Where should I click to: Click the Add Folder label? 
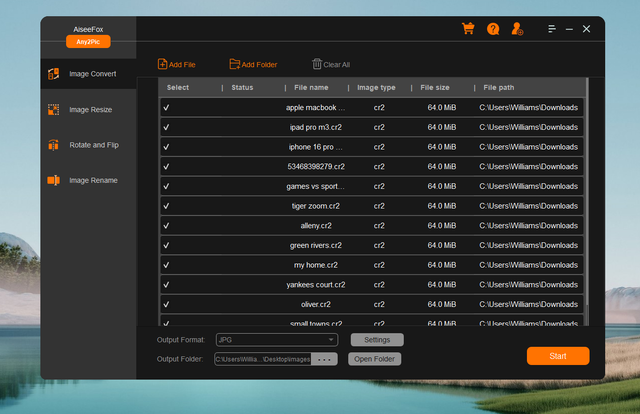tap(259, 65)
